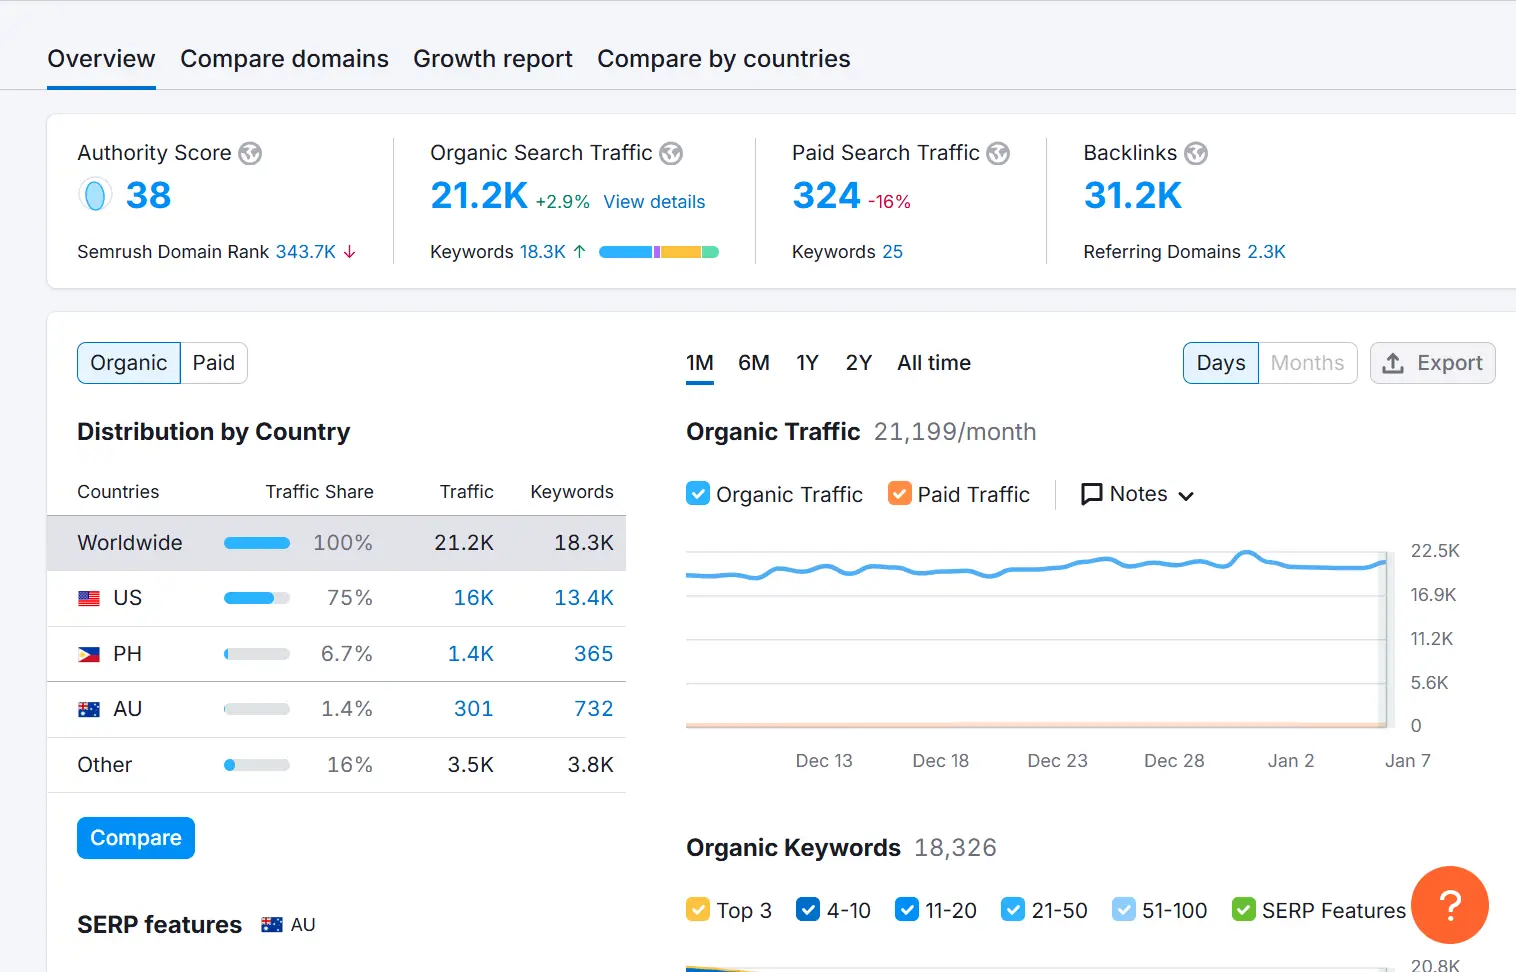Open paid Keywords 25 link
This screenshot has width=1516, height=972.
892,252
